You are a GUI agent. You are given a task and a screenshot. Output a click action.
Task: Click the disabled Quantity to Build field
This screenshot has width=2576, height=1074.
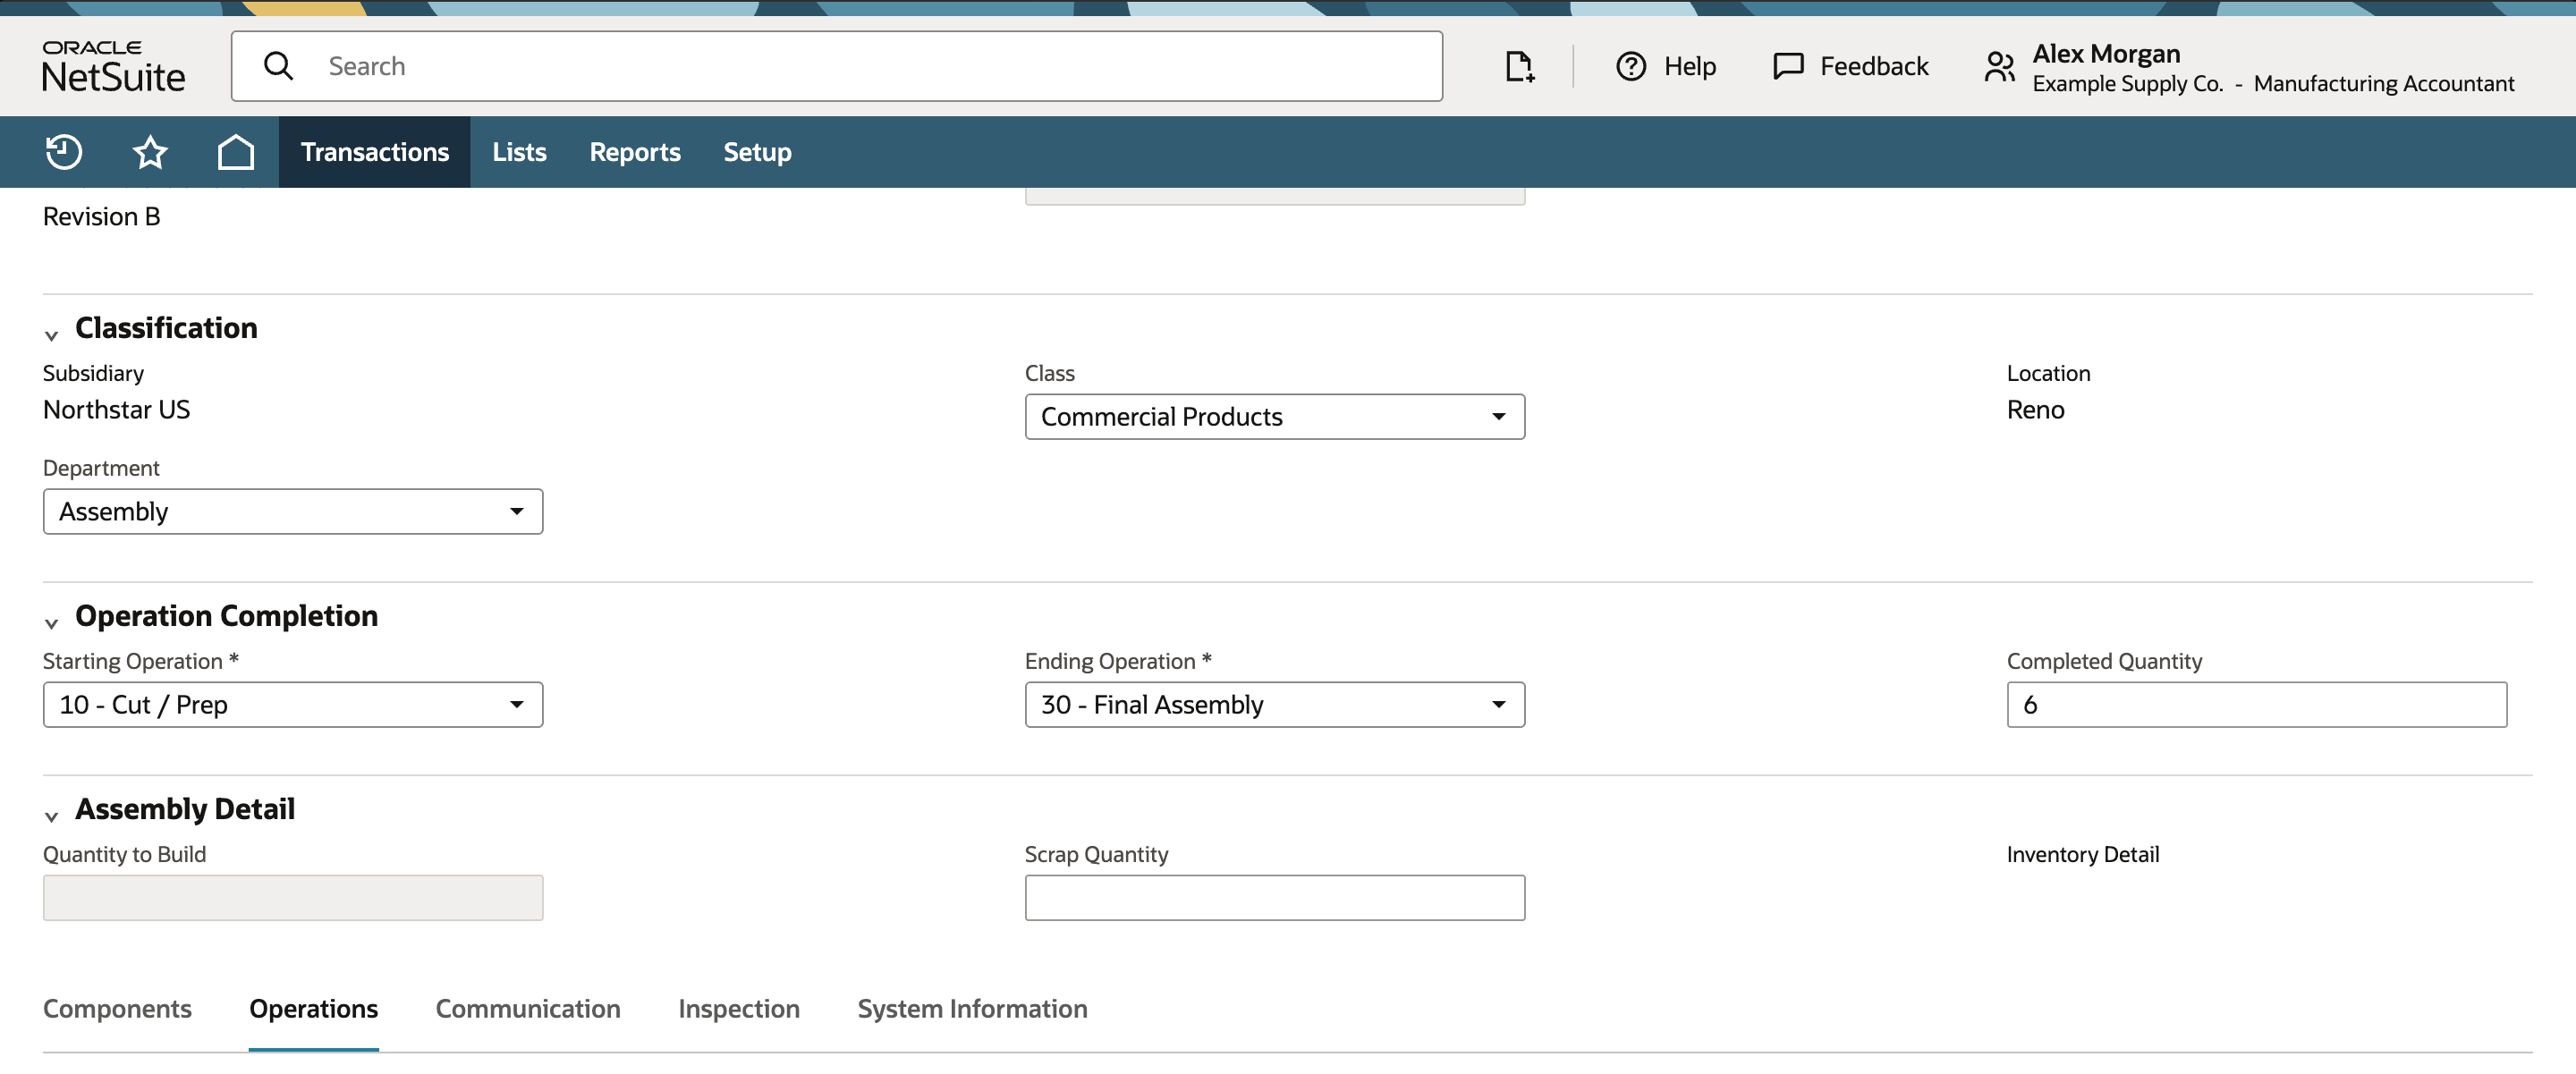[293, 897]
